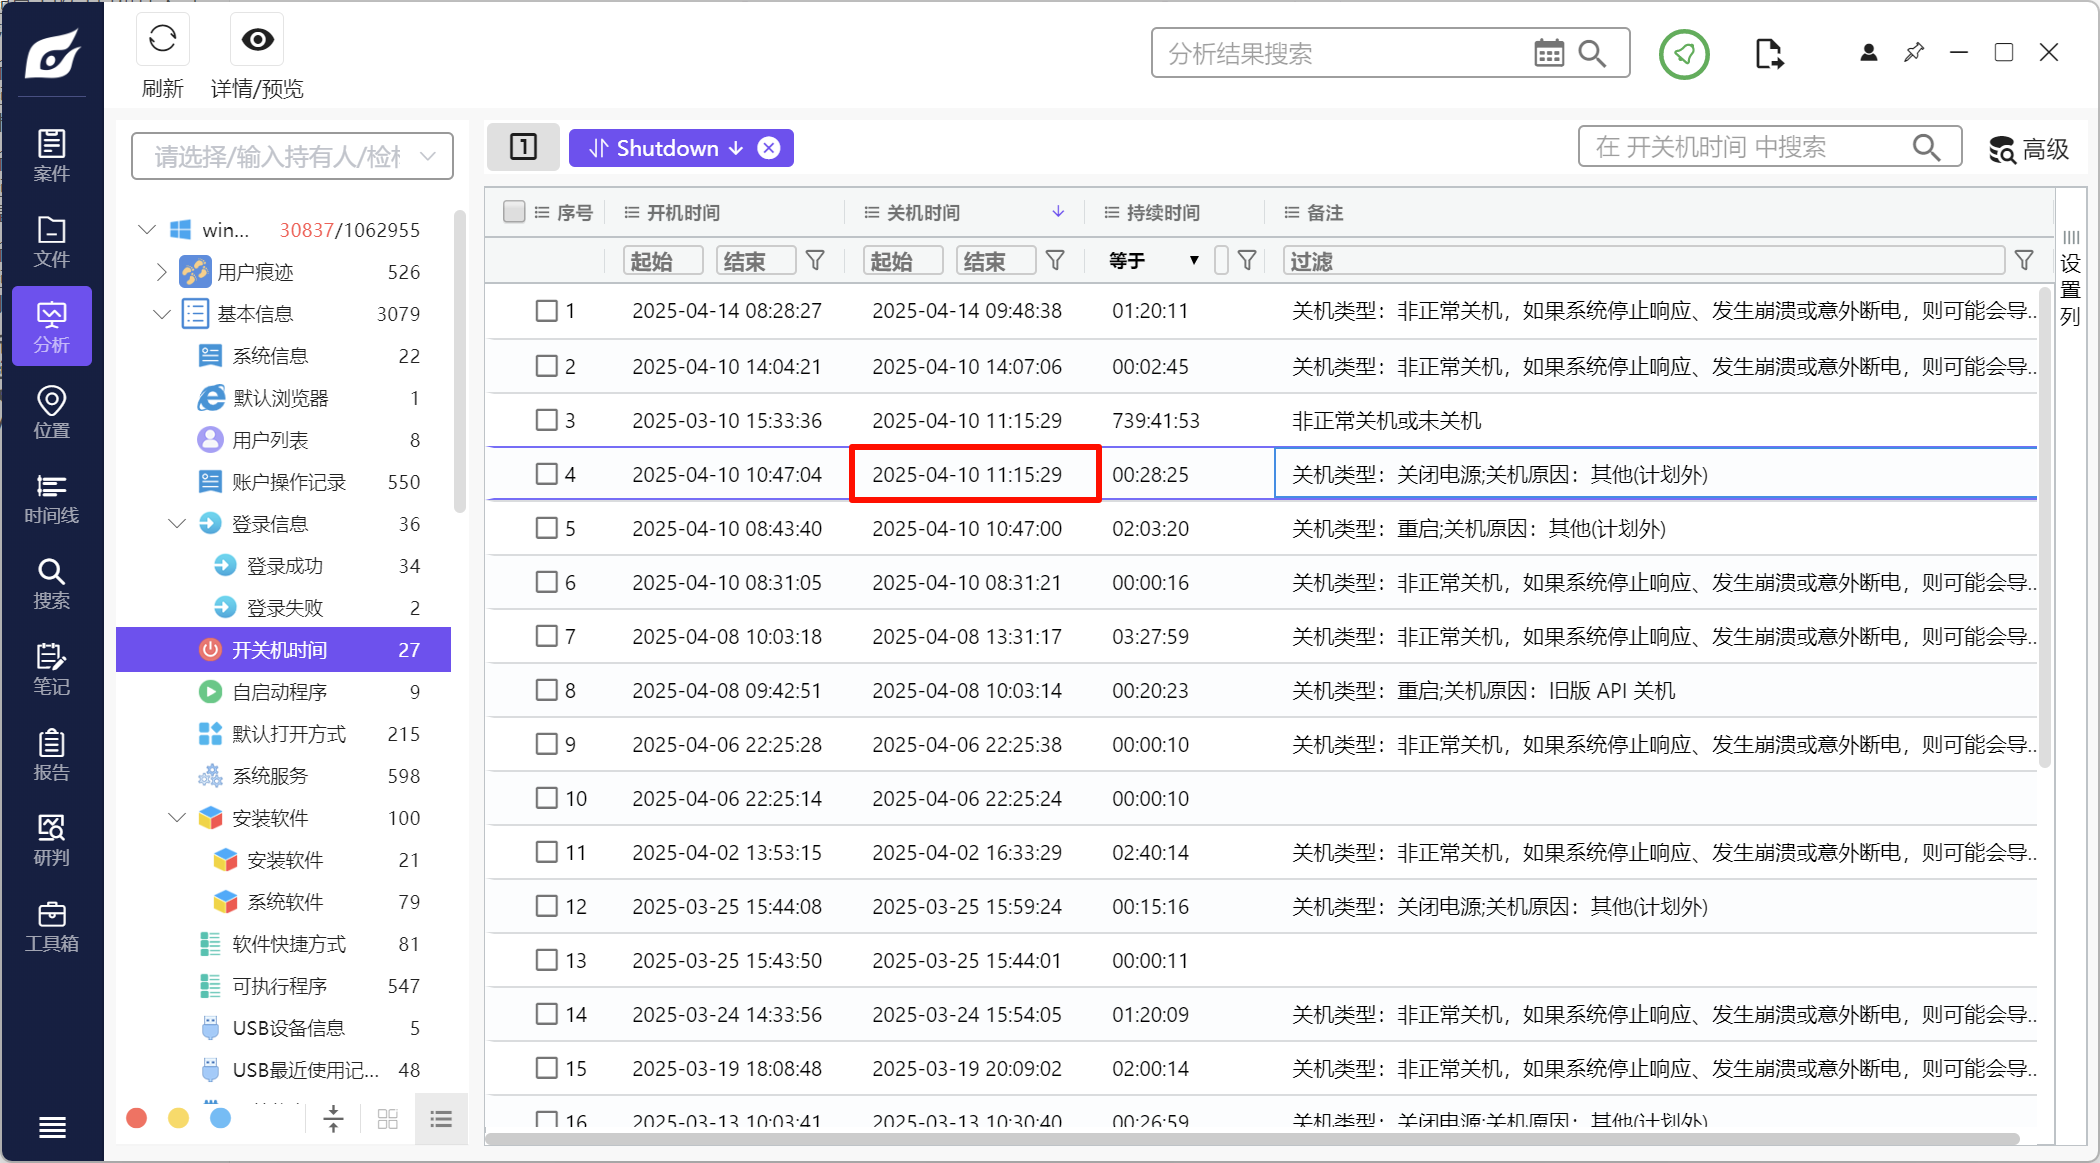Check row 8 checkbox
The height and width of the screenshot is (1163, 2100).
click(546, 690)
